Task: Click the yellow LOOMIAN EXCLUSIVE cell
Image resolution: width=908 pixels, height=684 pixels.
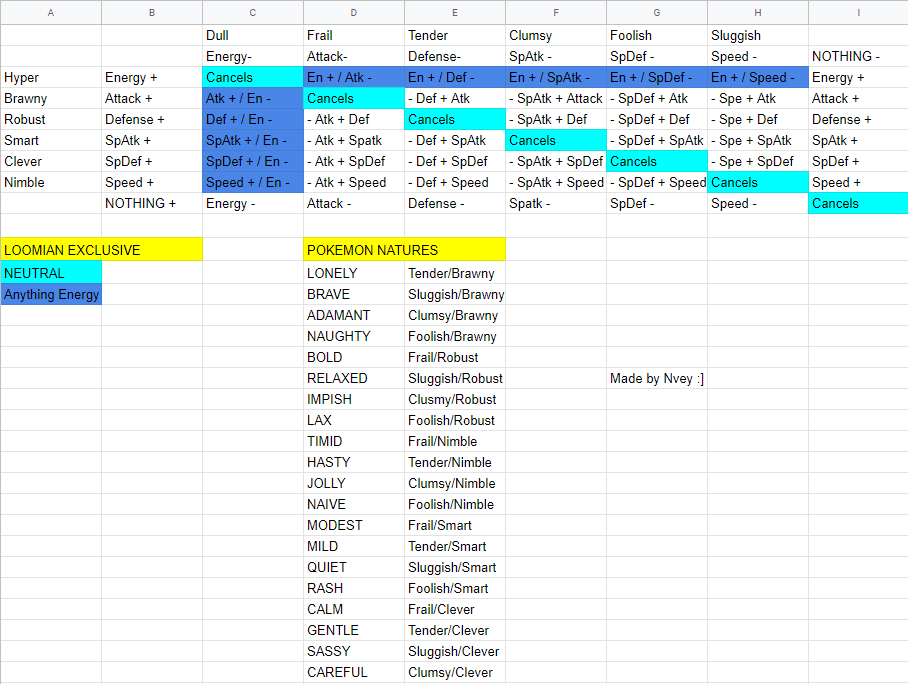Action: [x=101, y=250]
